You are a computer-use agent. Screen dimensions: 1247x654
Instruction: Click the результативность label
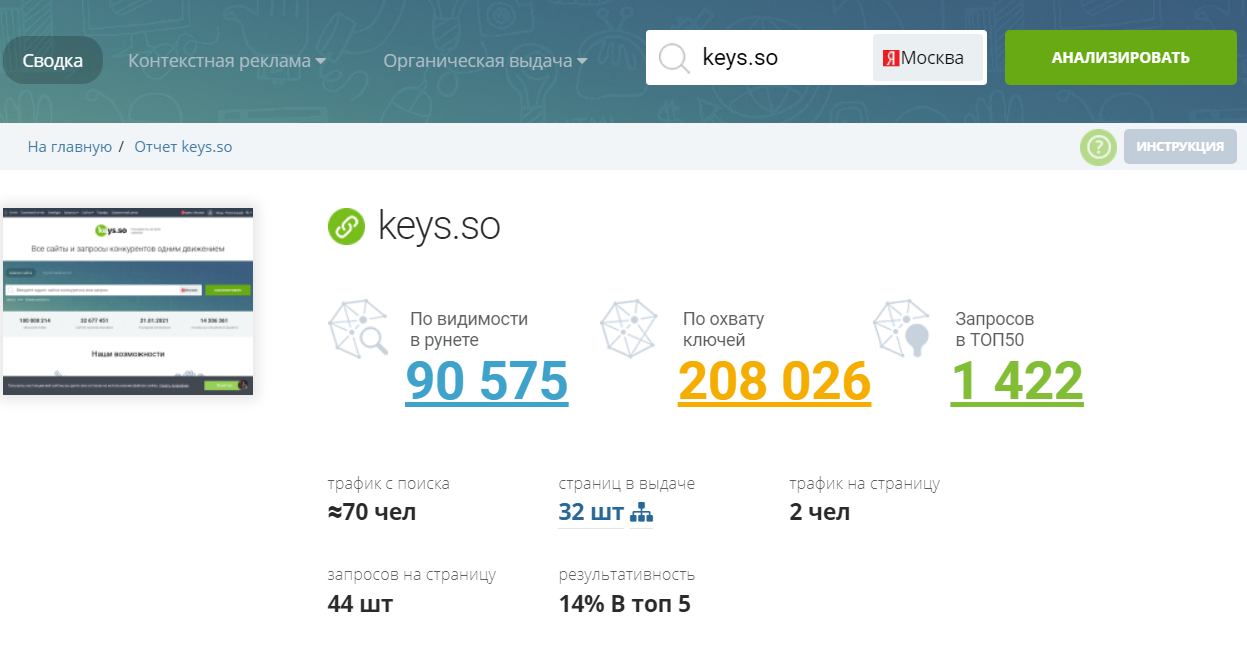point(627,575)
